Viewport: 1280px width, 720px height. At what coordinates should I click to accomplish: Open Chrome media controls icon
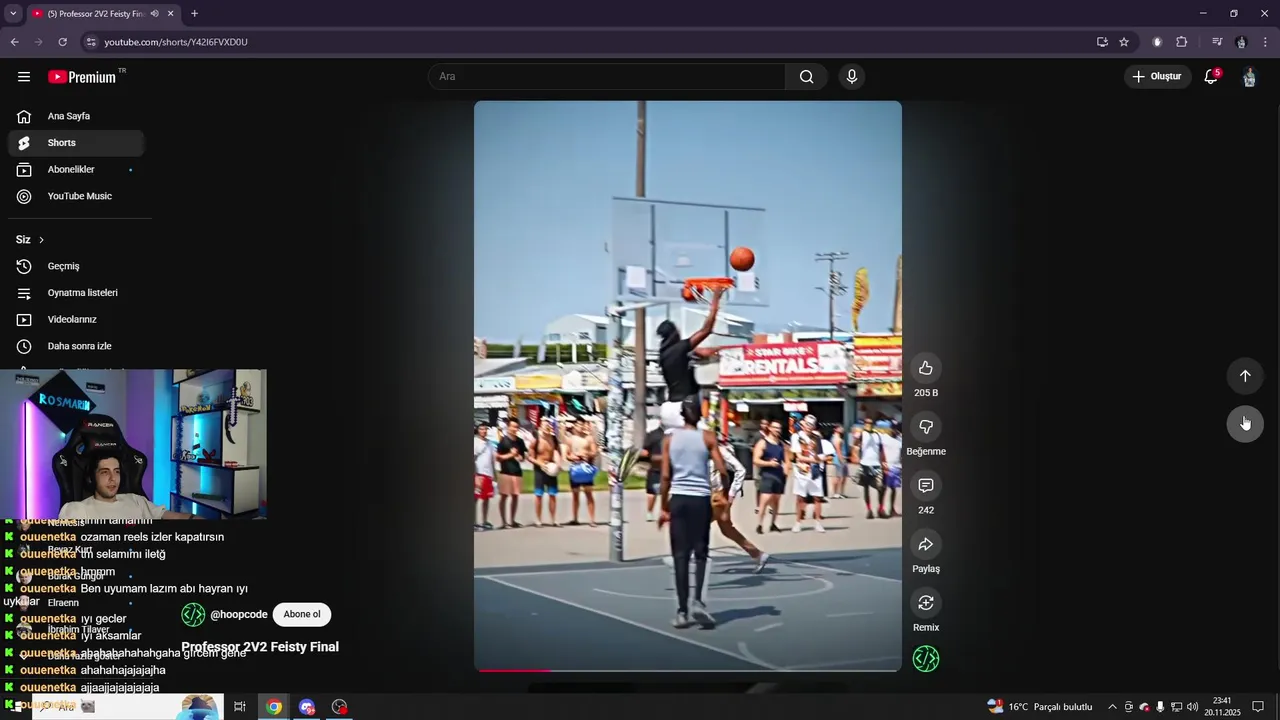pyautogui.click(x=1217, y=42)
